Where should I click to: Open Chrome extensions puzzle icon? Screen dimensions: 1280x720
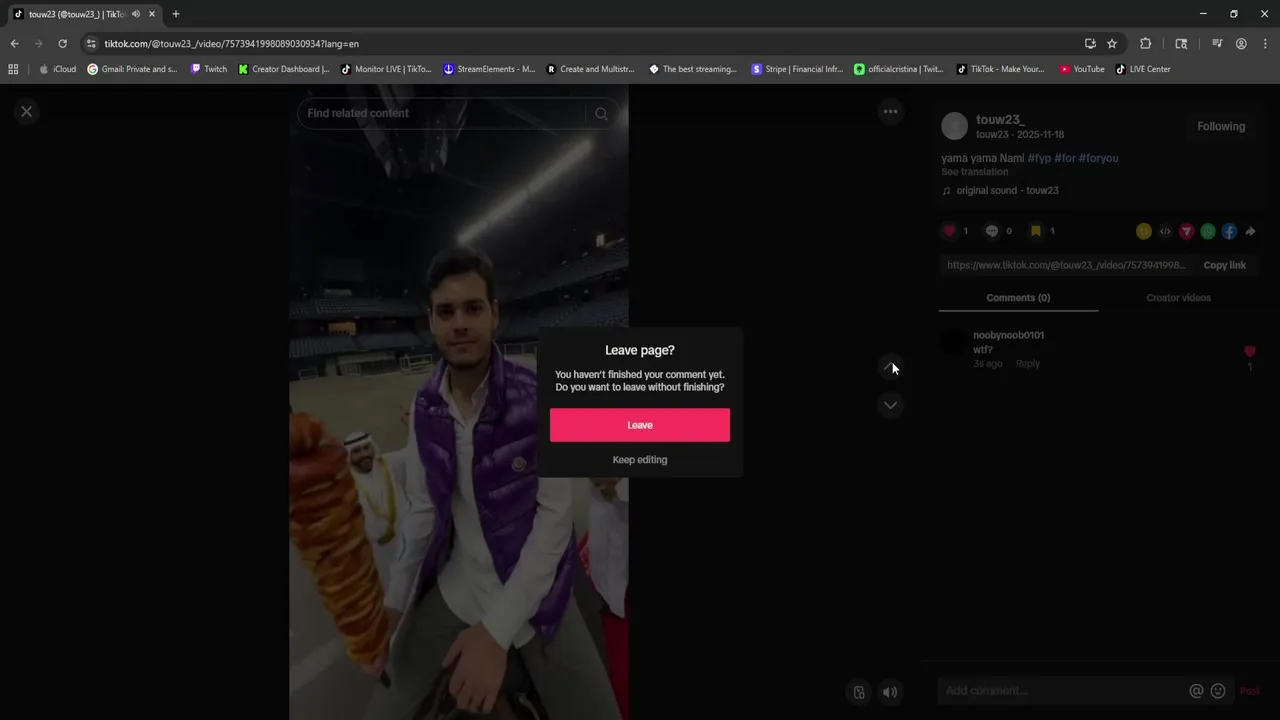click(1146, 44)
